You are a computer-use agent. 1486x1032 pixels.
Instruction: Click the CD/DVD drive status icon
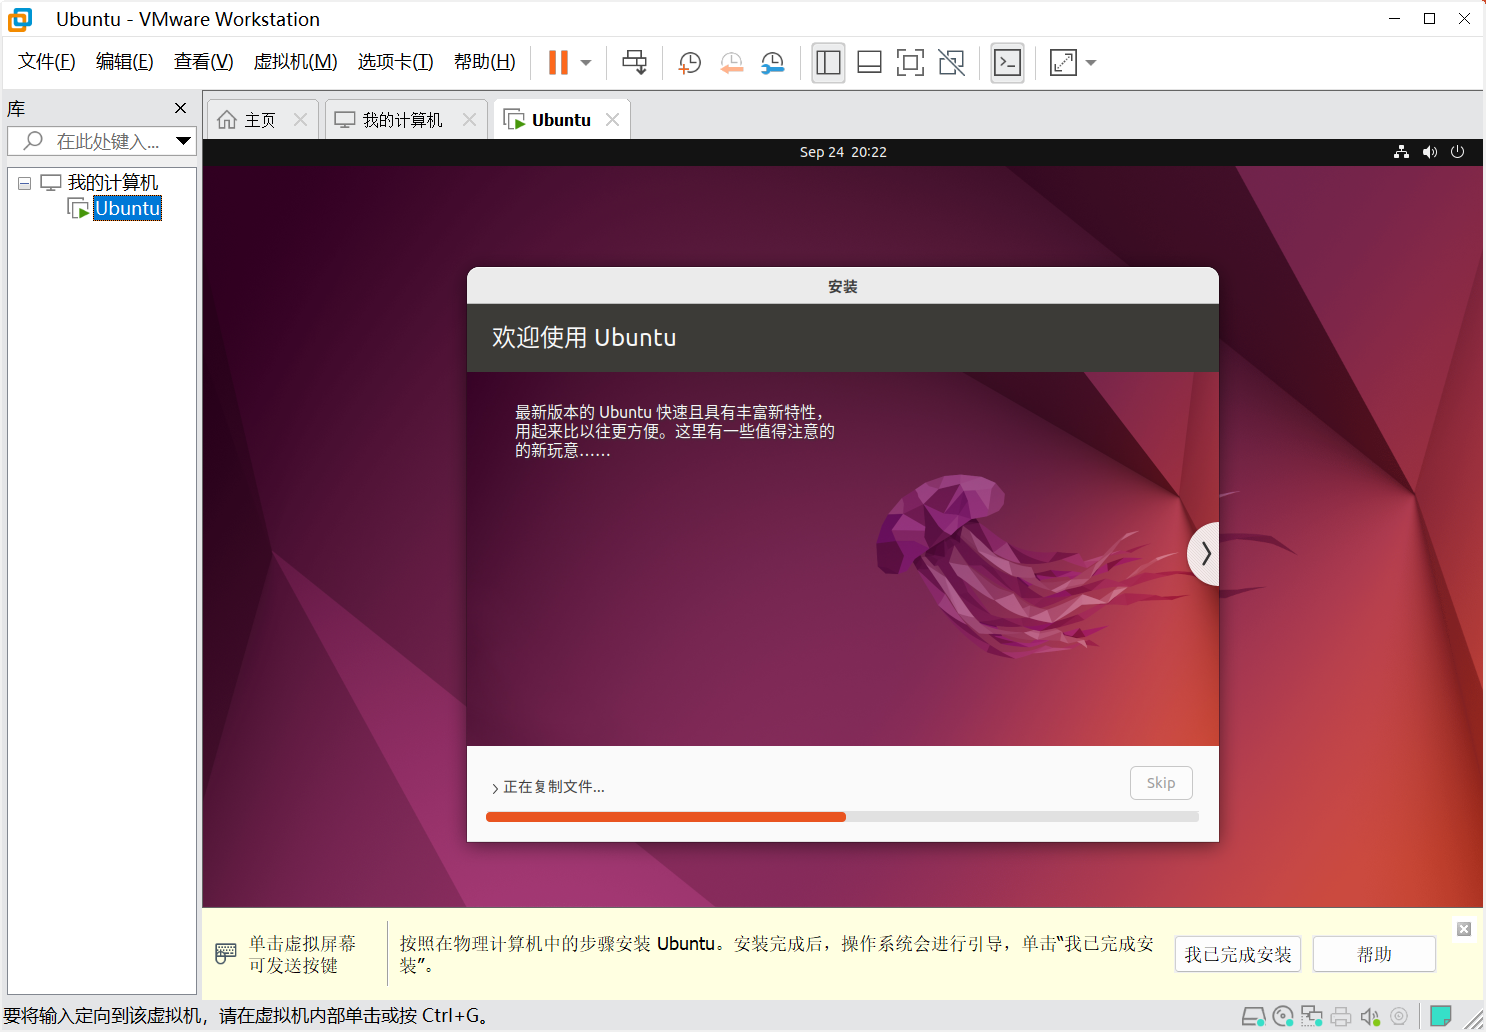pyautogui.click(x=1283, y=1017)
